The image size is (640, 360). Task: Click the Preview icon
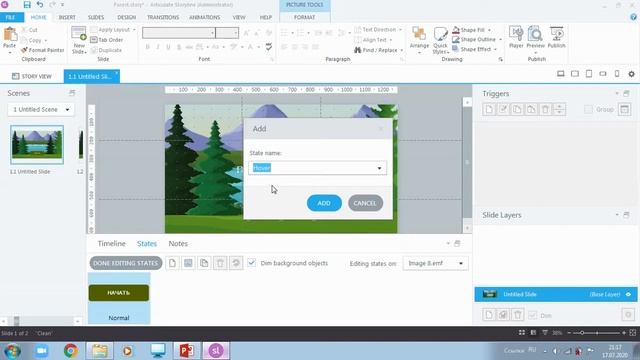tap(535, 33)
